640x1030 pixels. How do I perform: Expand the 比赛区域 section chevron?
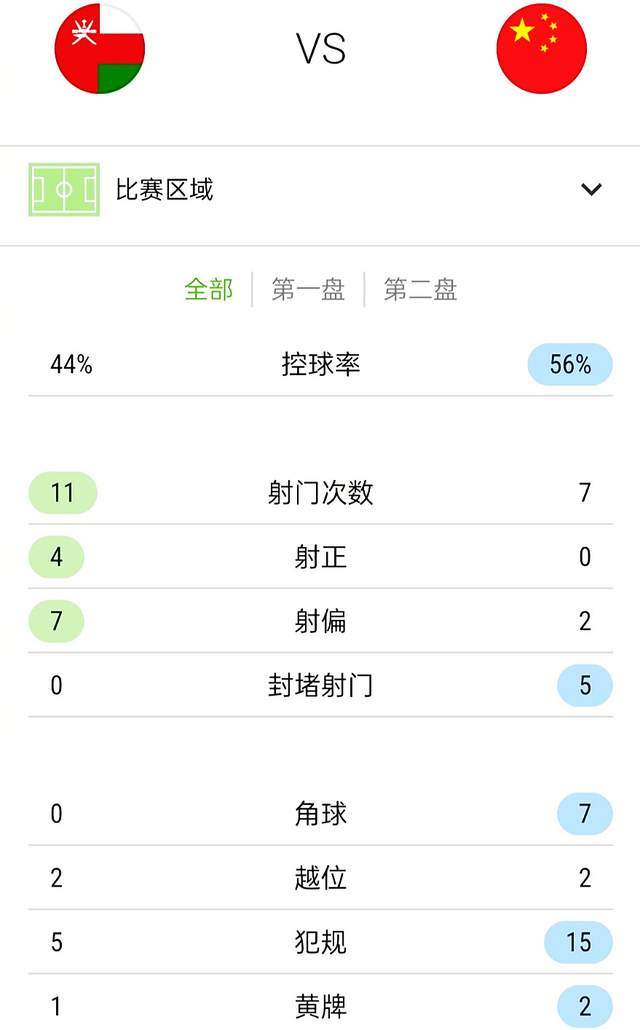pos(591,187)
